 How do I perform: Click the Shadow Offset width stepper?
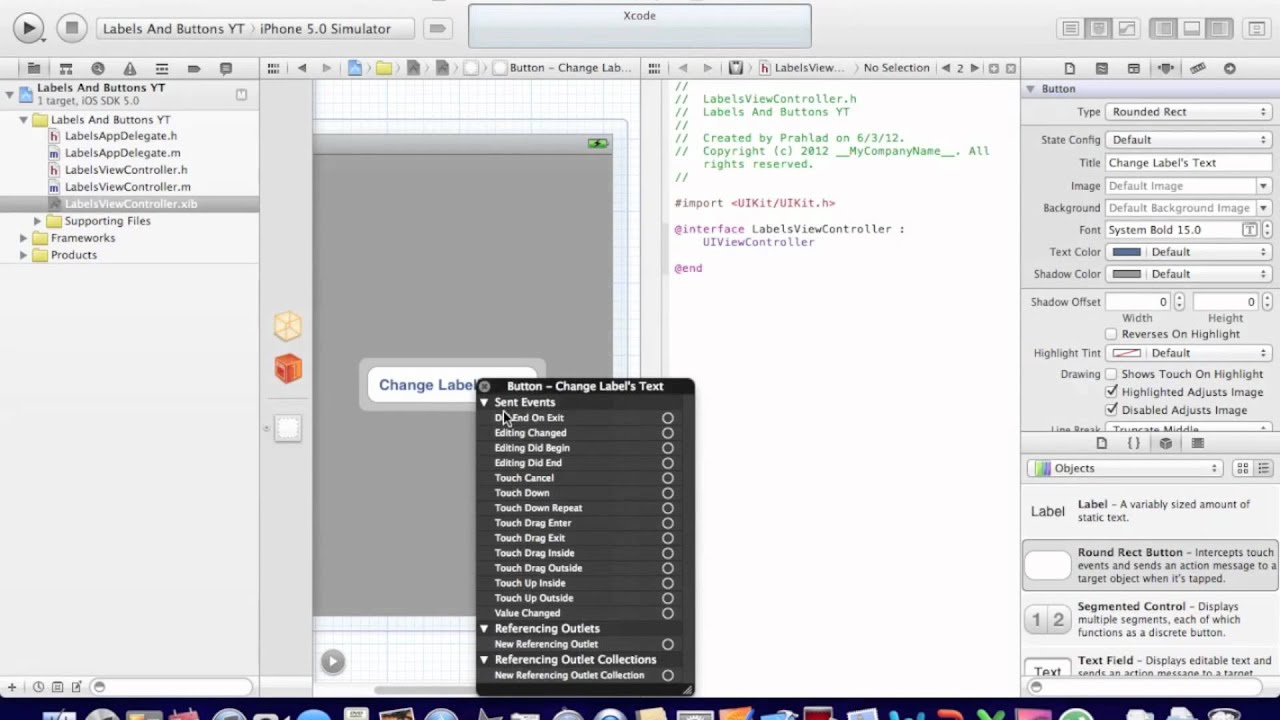[1179, 302]
